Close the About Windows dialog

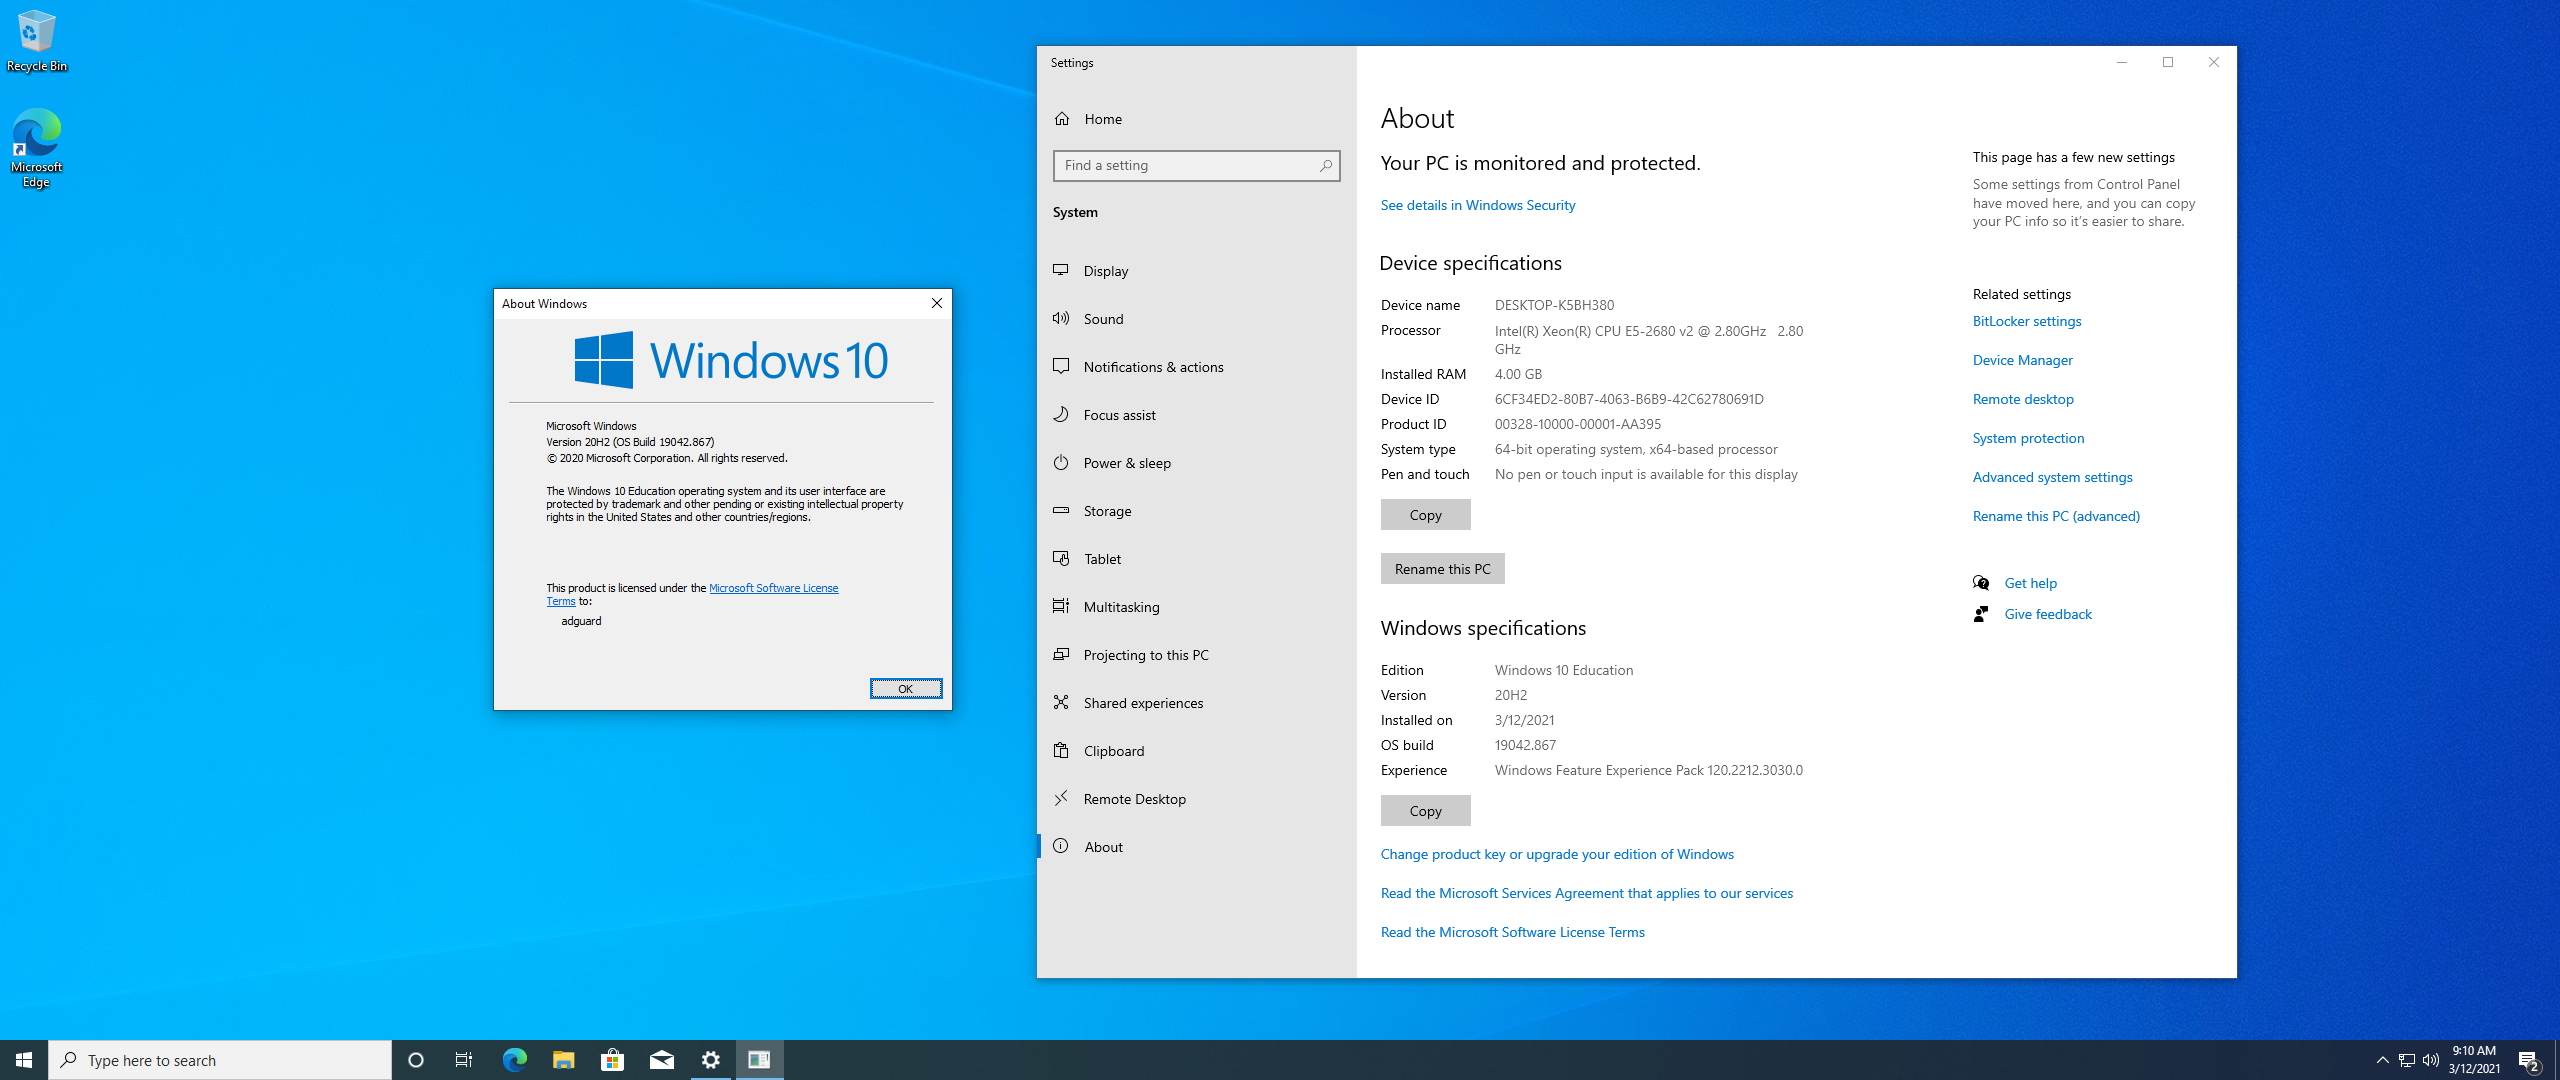(x=937, y=303)
